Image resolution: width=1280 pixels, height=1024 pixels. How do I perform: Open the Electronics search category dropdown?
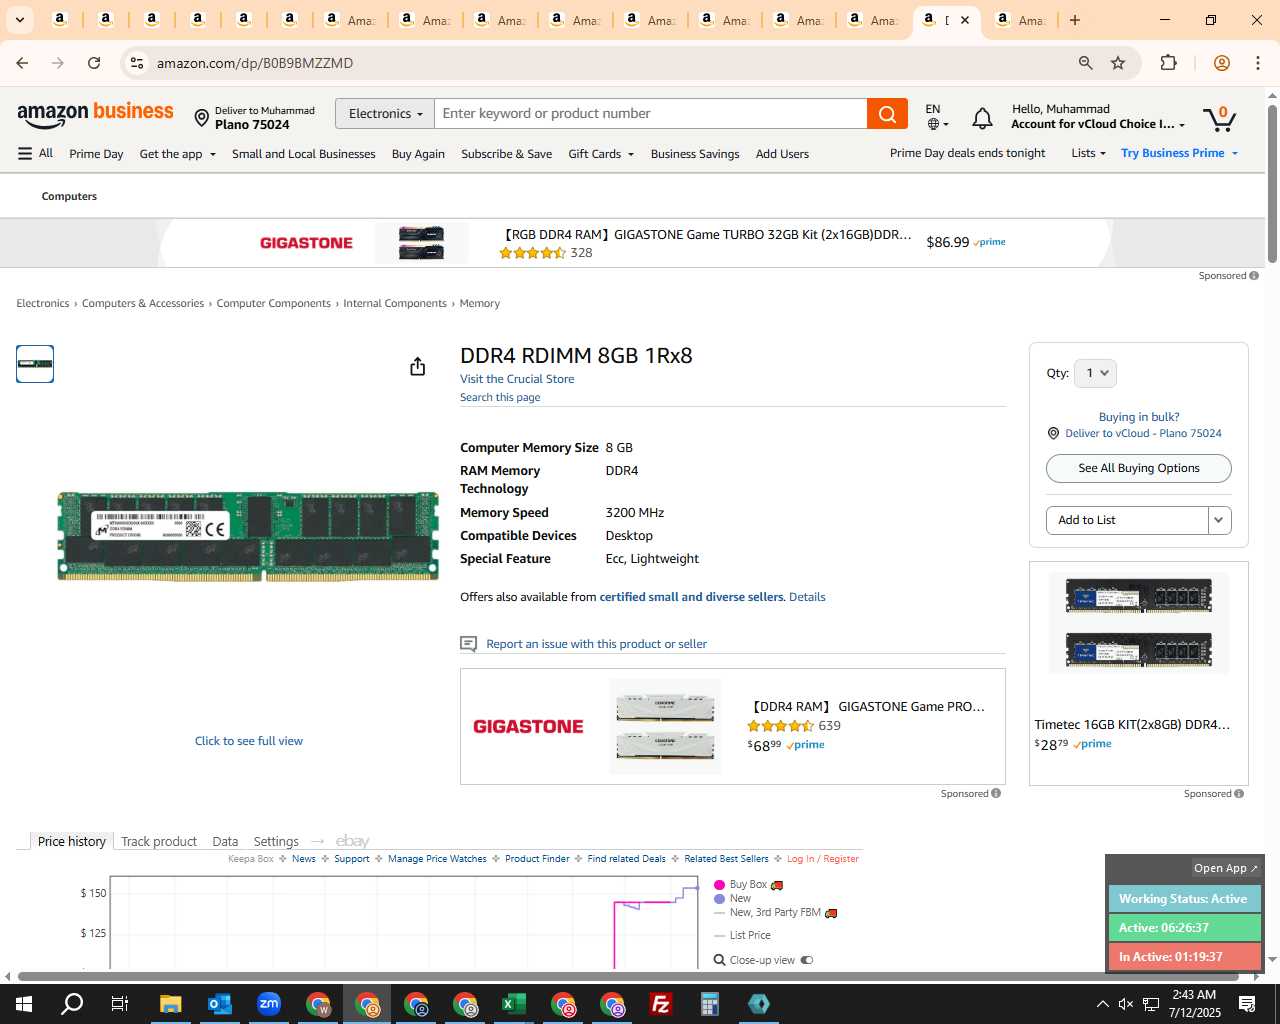385,114
